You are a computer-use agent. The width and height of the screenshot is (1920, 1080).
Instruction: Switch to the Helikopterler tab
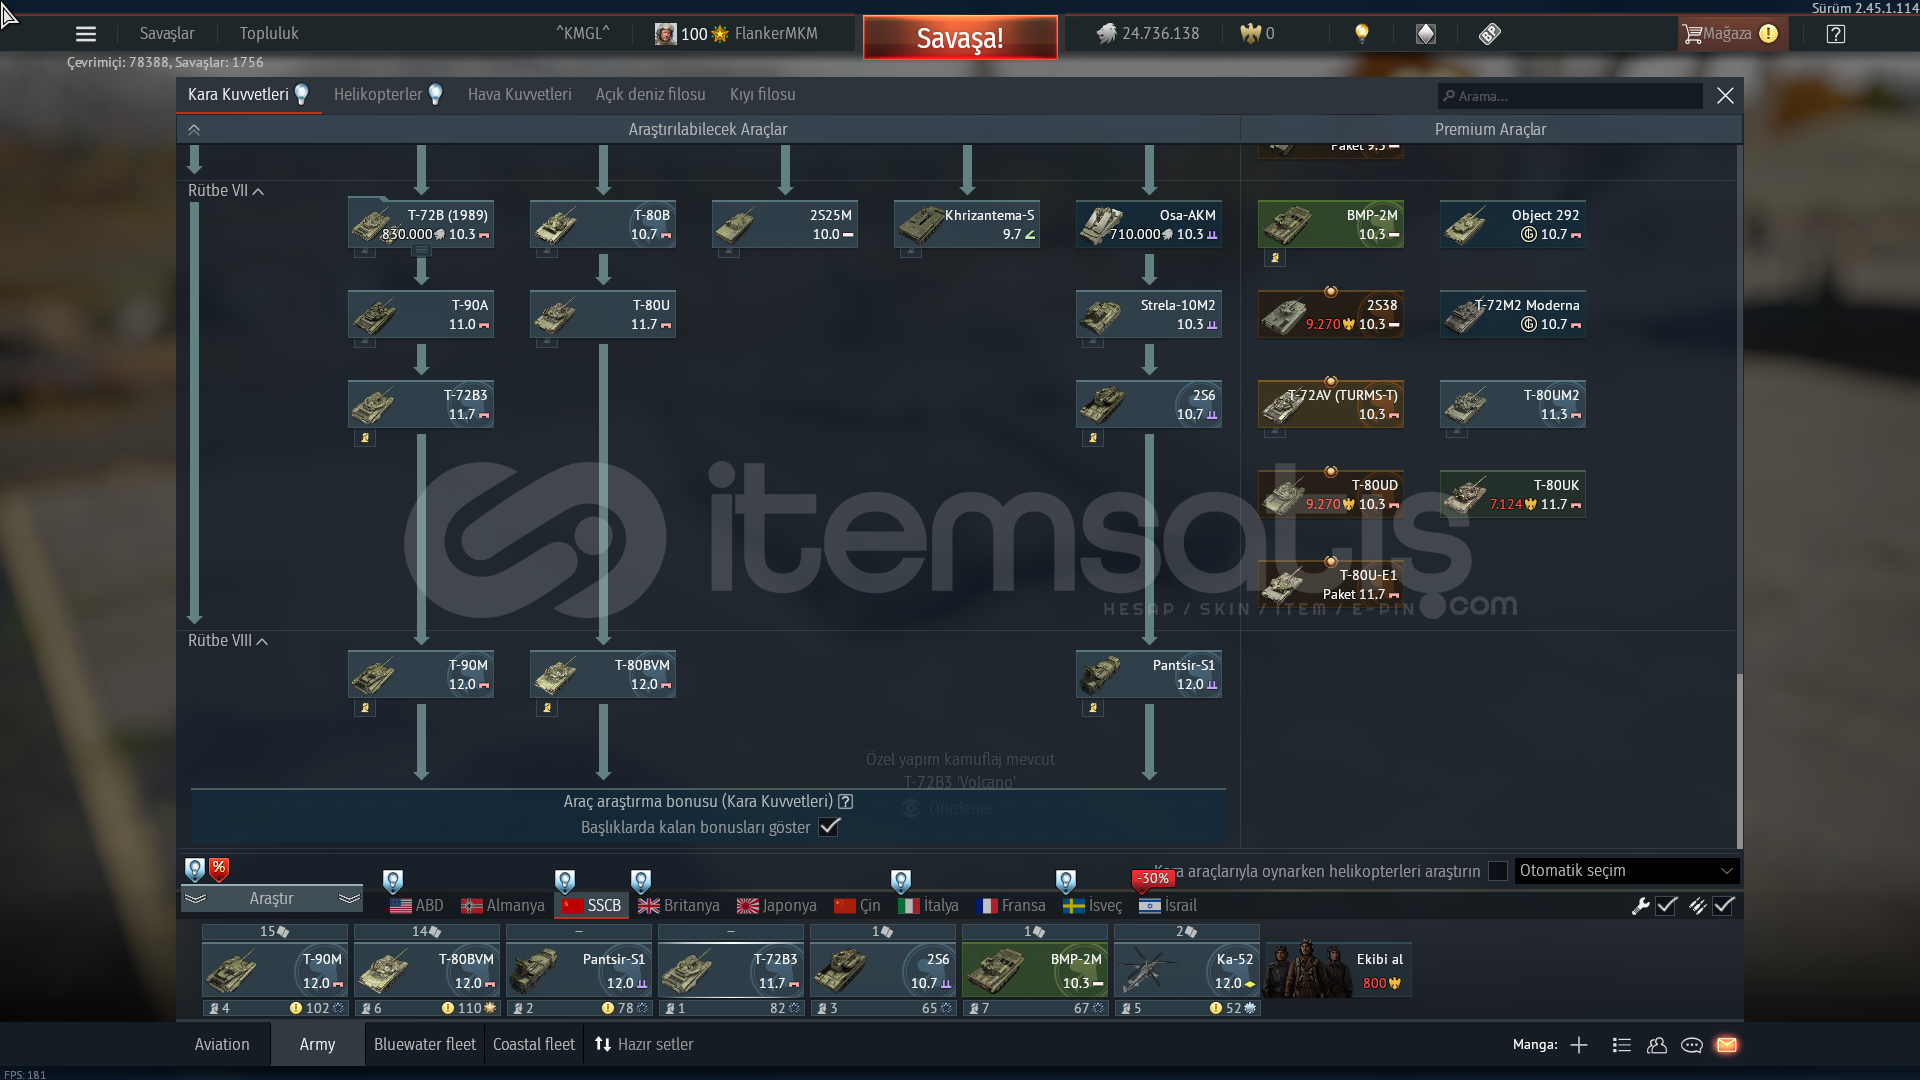pyautogui.click(x=388, y=95)
